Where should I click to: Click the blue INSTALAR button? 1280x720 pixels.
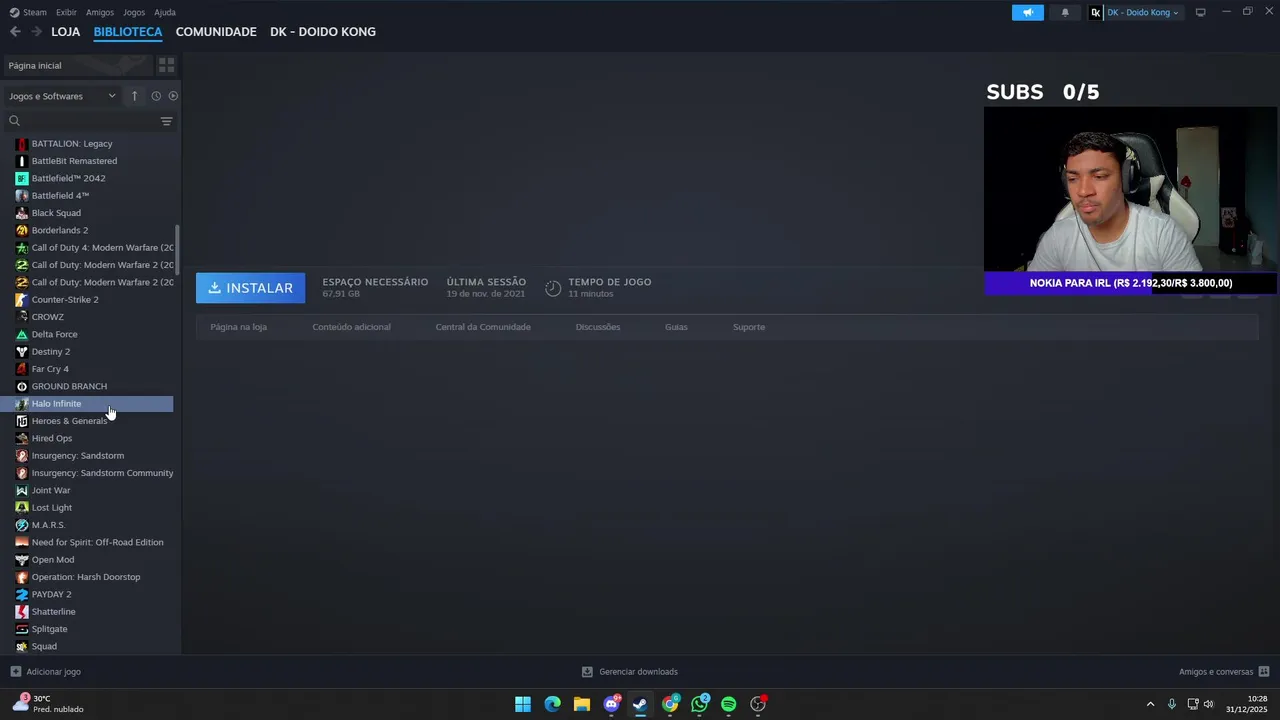coord(250,288)
